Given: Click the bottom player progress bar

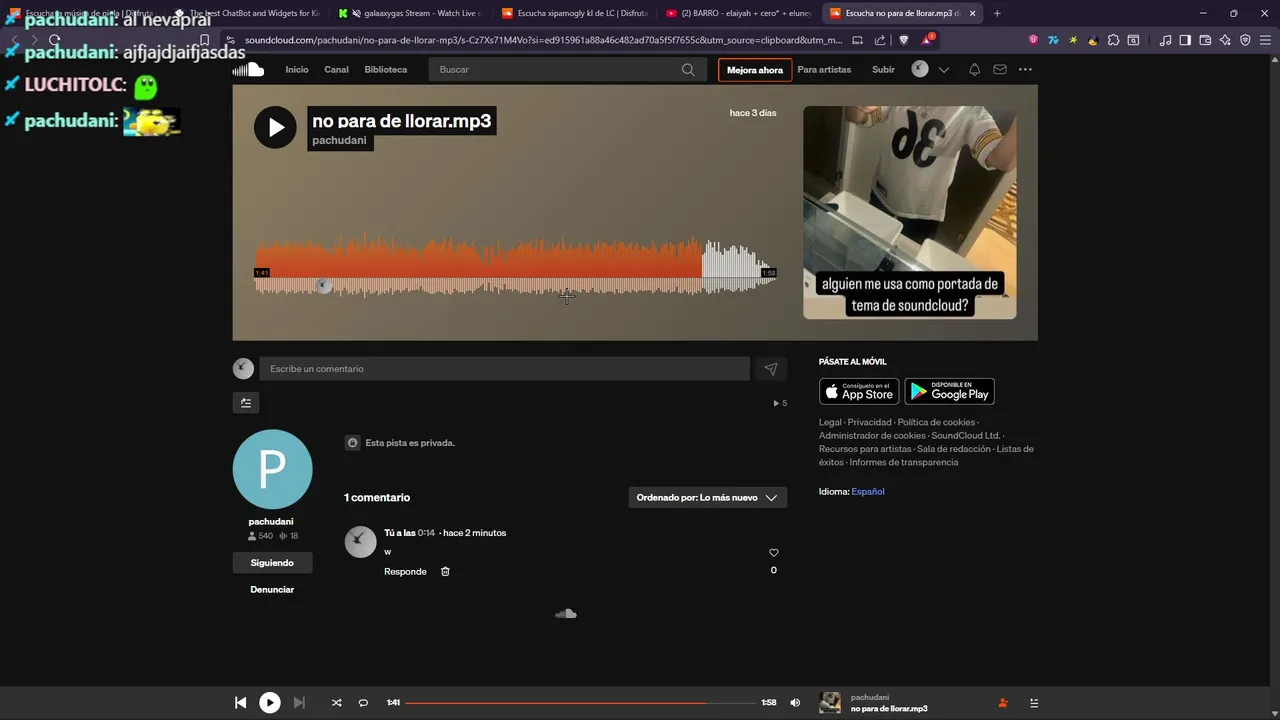Looking at the screenshot, I should 580,703.
